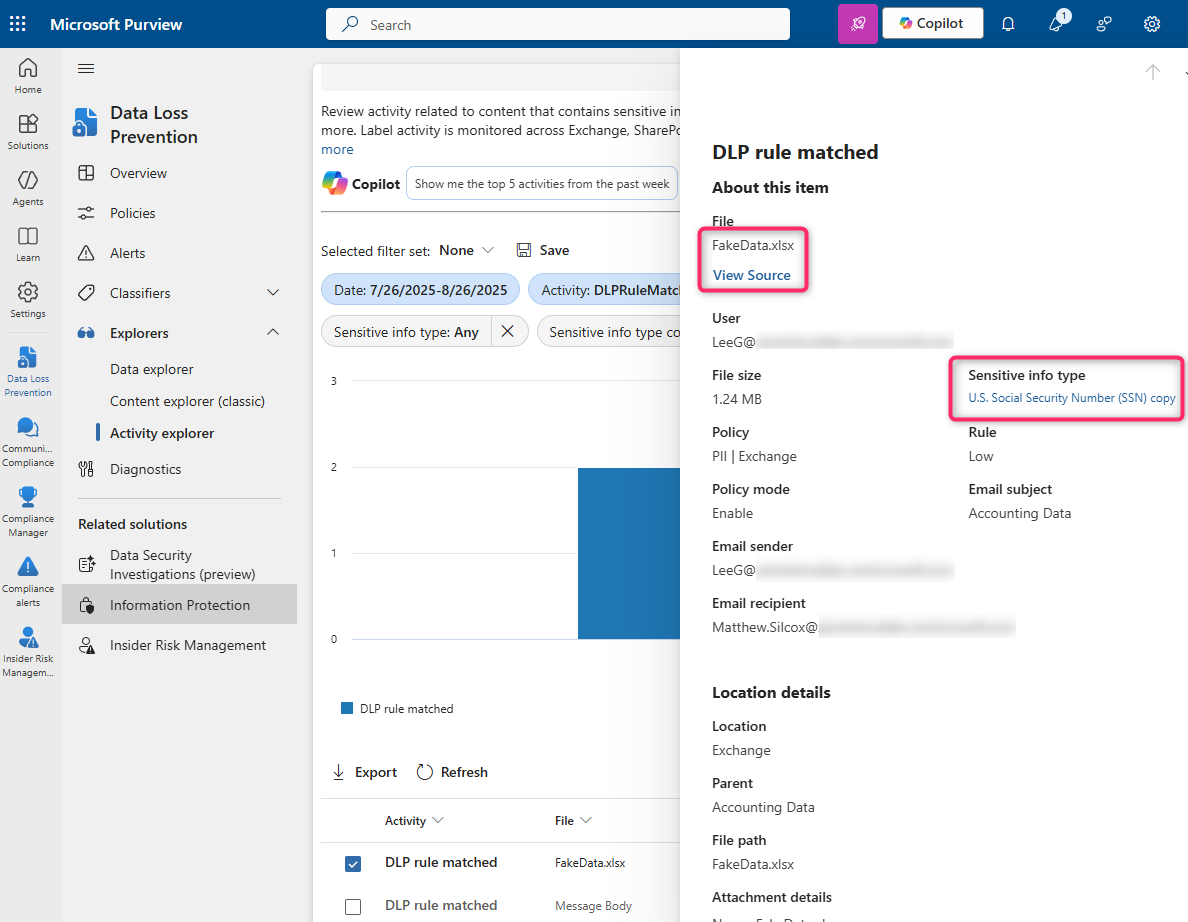
Task: Click the blue legend color square
Action: click(x=347, y=708)
